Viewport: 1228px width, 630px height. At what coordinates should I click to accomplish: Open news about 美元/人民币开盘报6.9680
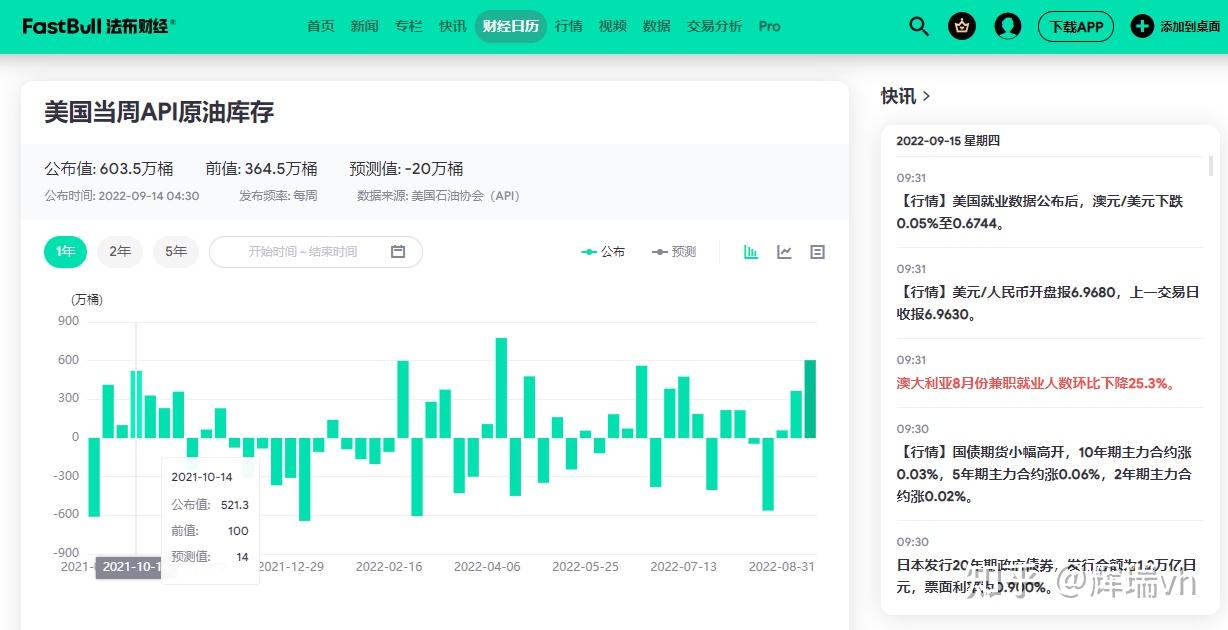click(1048, 303)
